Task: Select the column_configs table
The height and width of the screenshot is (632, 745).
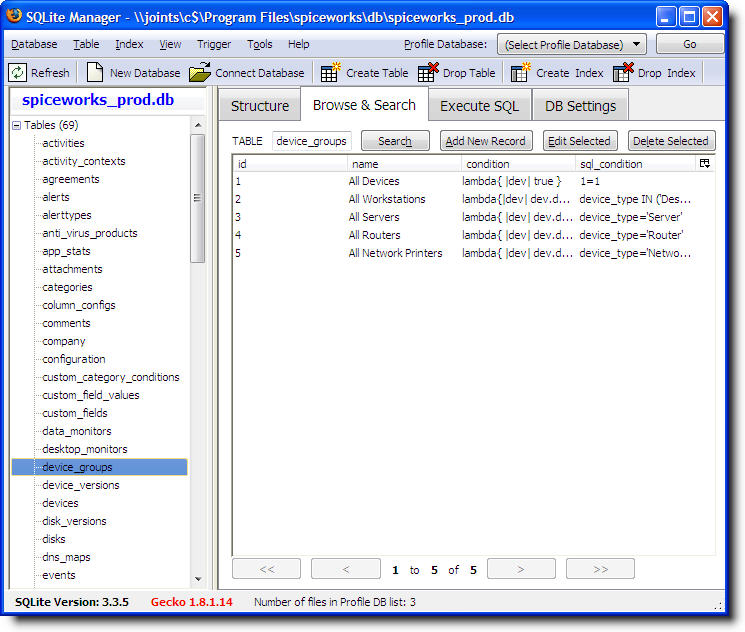Action: click(x=79, y=305)
